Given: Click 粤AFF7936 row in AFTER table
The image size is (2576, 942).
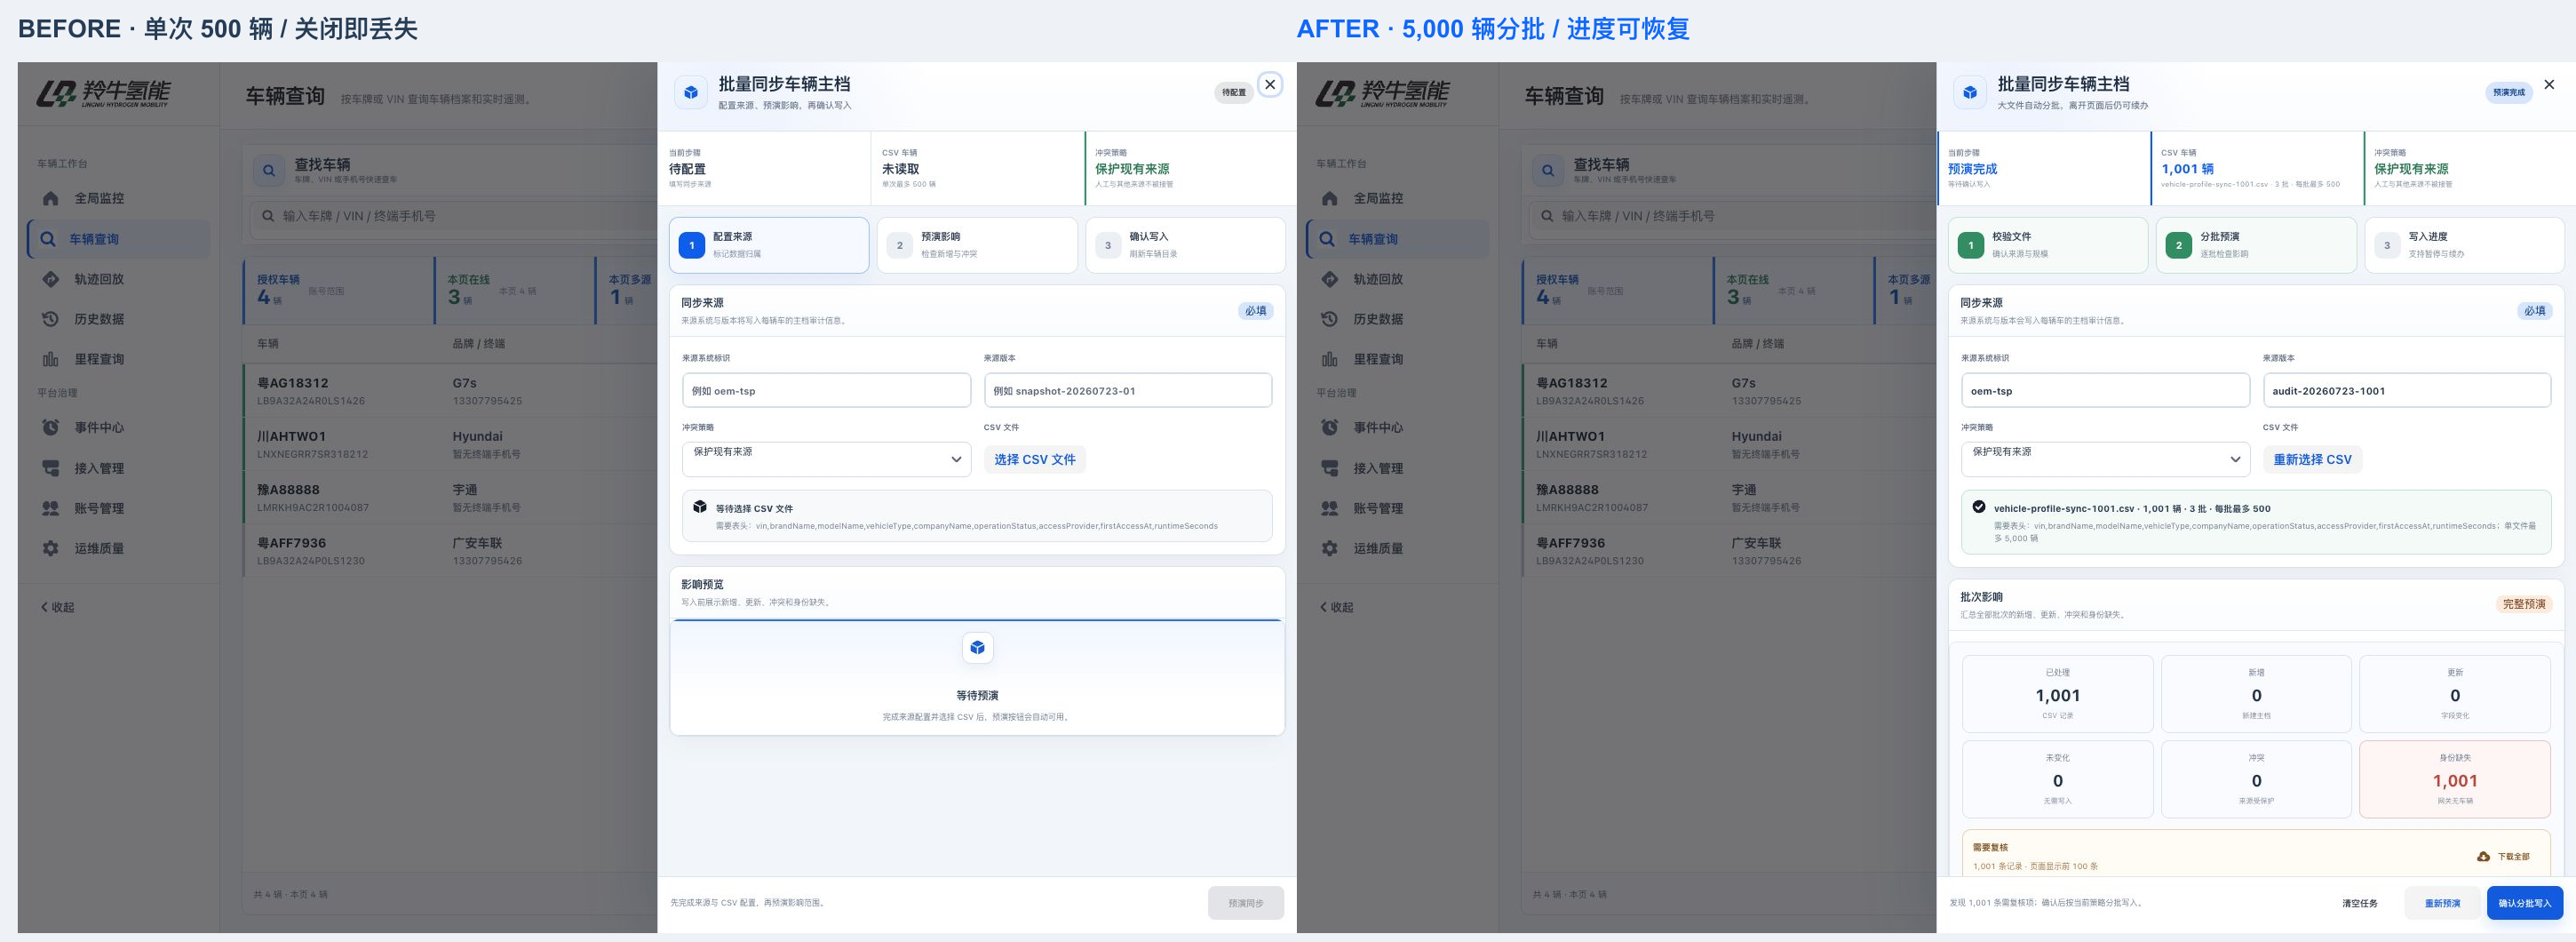Looking at the screenshot, I should pyautogui.click(x=1728, y=550).
